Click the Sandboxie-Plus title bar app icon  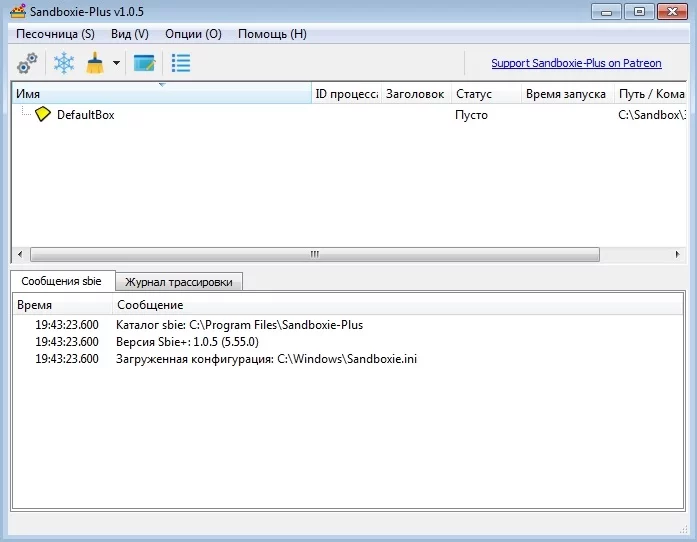click(x=18, y=11)
